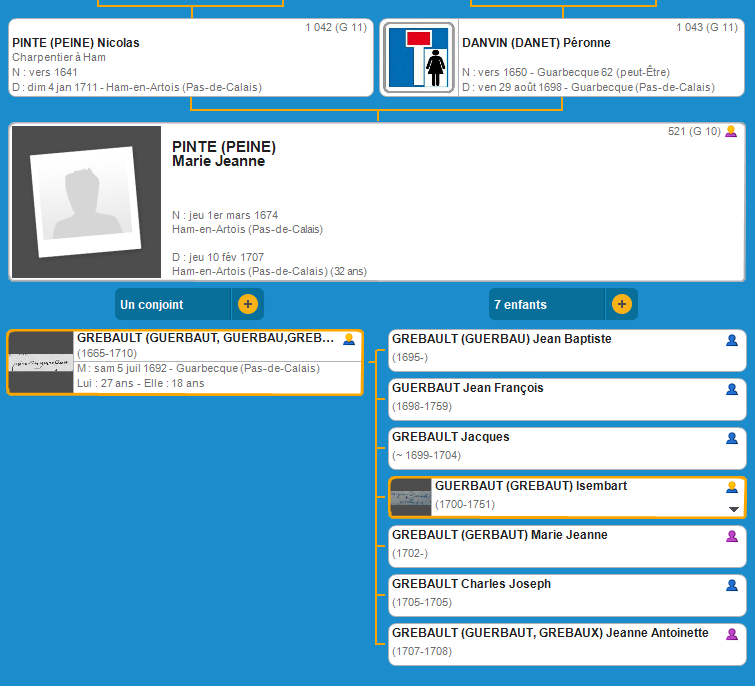The width and height of the screenshot is (755, 686).
Task: Click the document thumbnail on the spouse card
Action: click(x=41, y=362)
